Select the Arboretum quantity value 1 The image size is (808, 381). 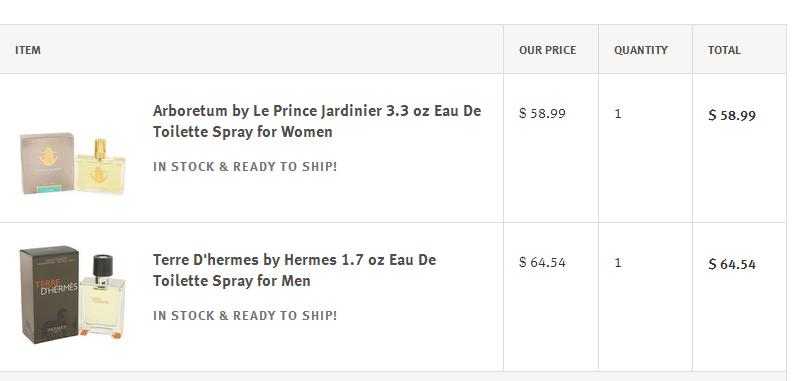coord(618,114)
